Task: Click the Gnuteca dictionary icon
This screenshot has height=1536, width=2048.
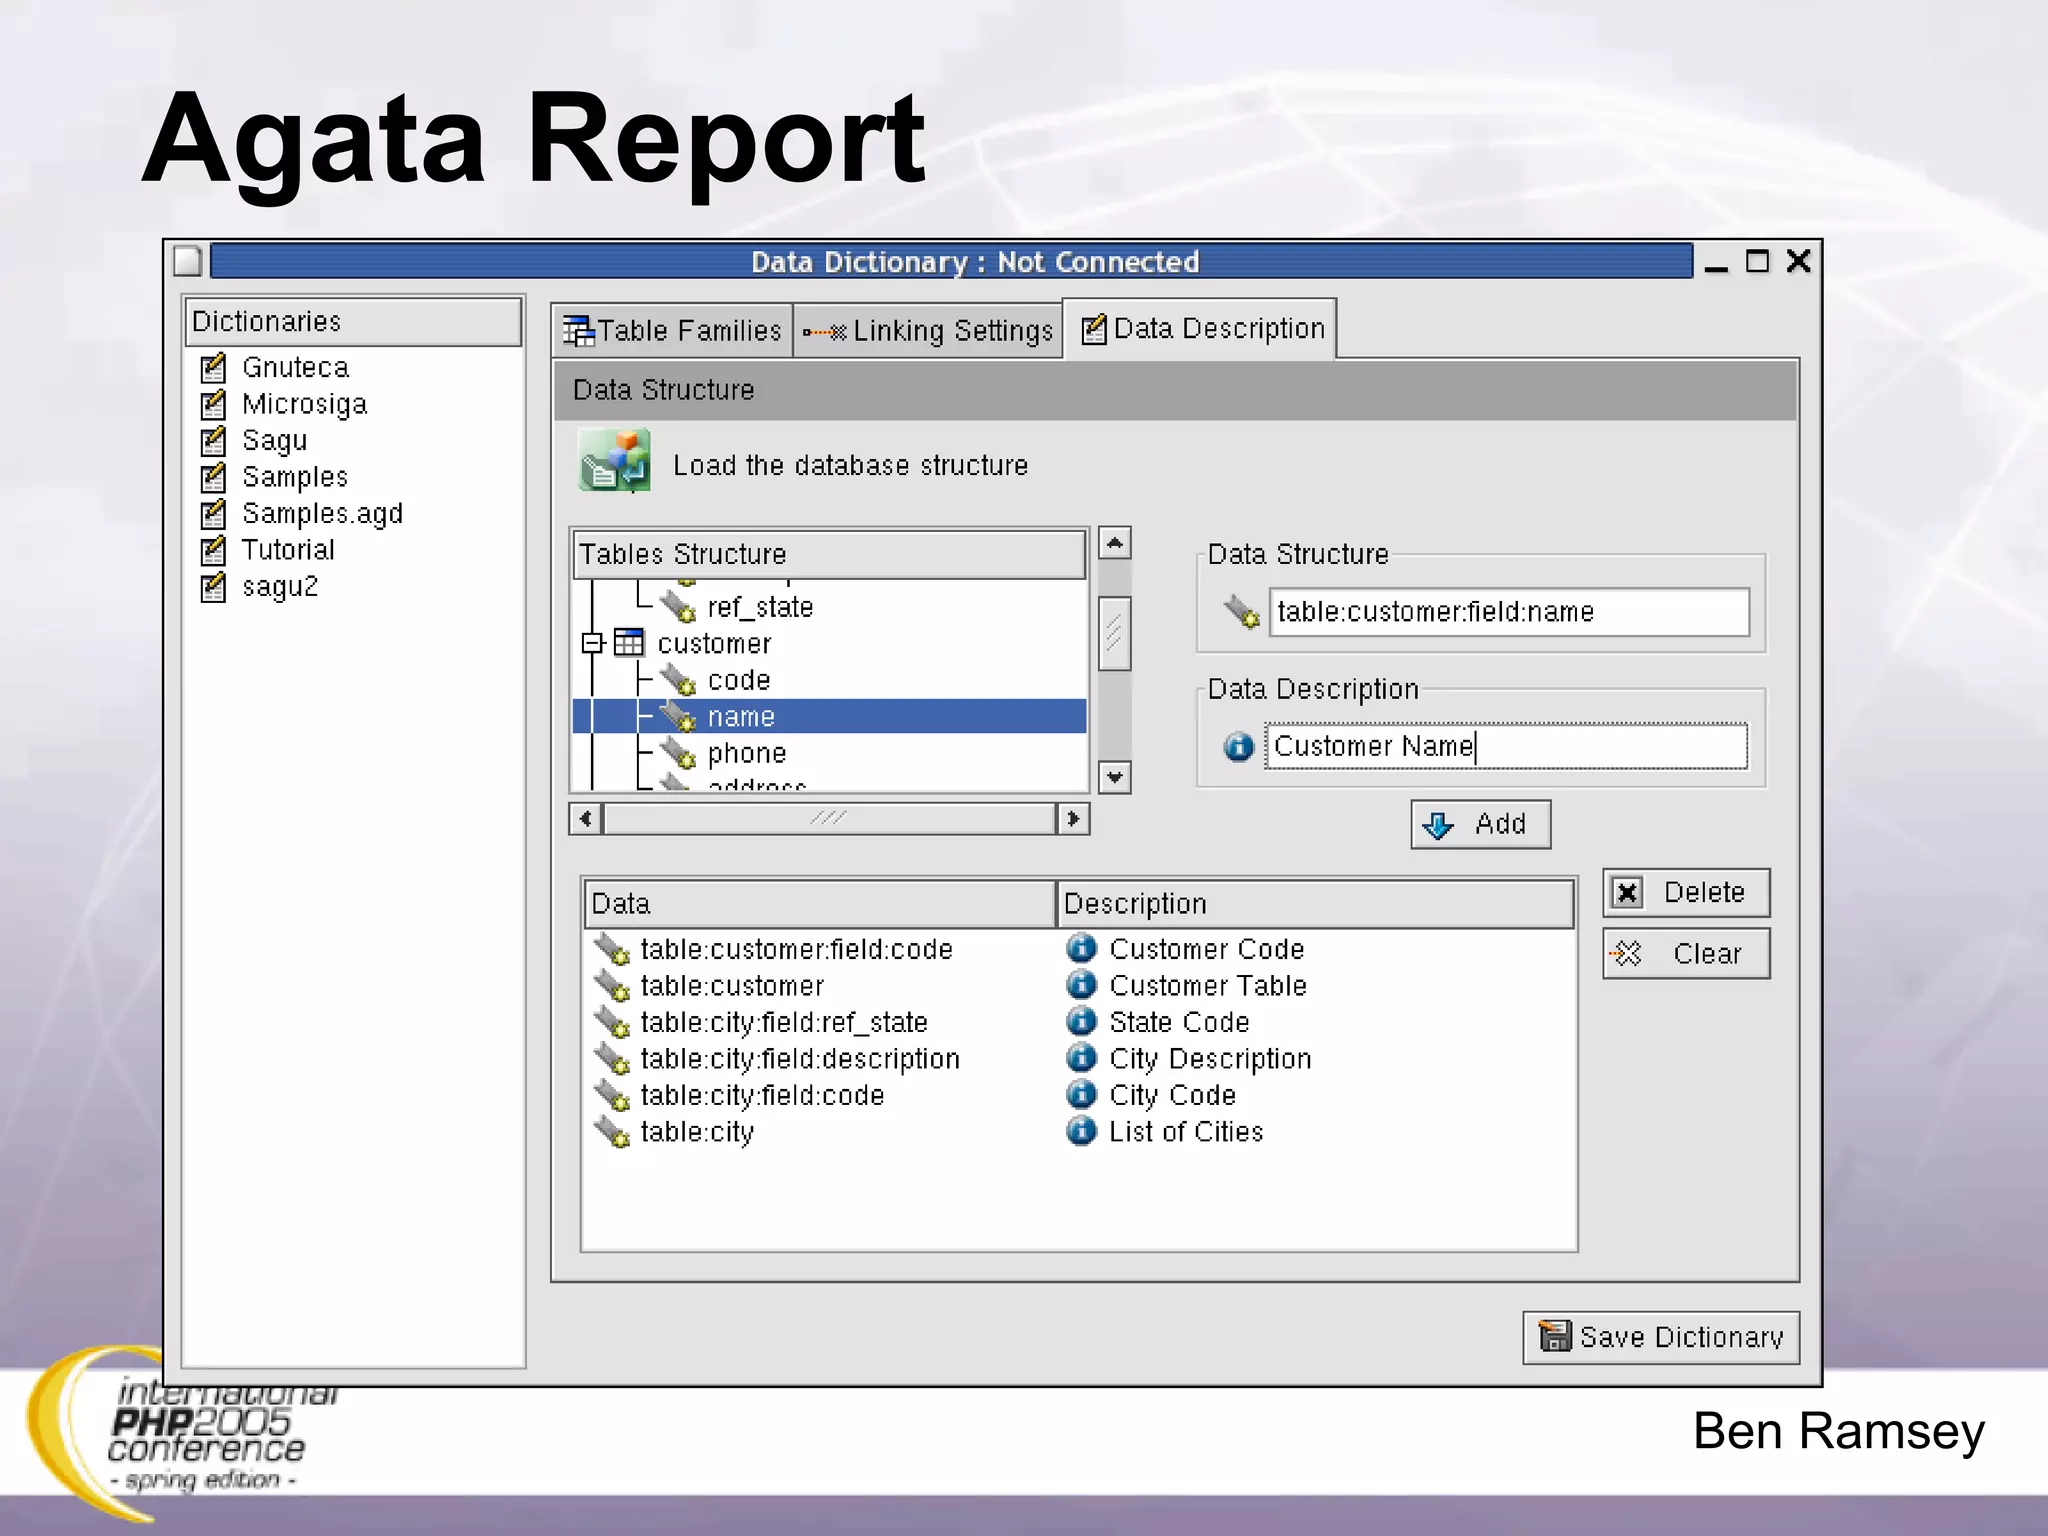Action: pos(213,368)
